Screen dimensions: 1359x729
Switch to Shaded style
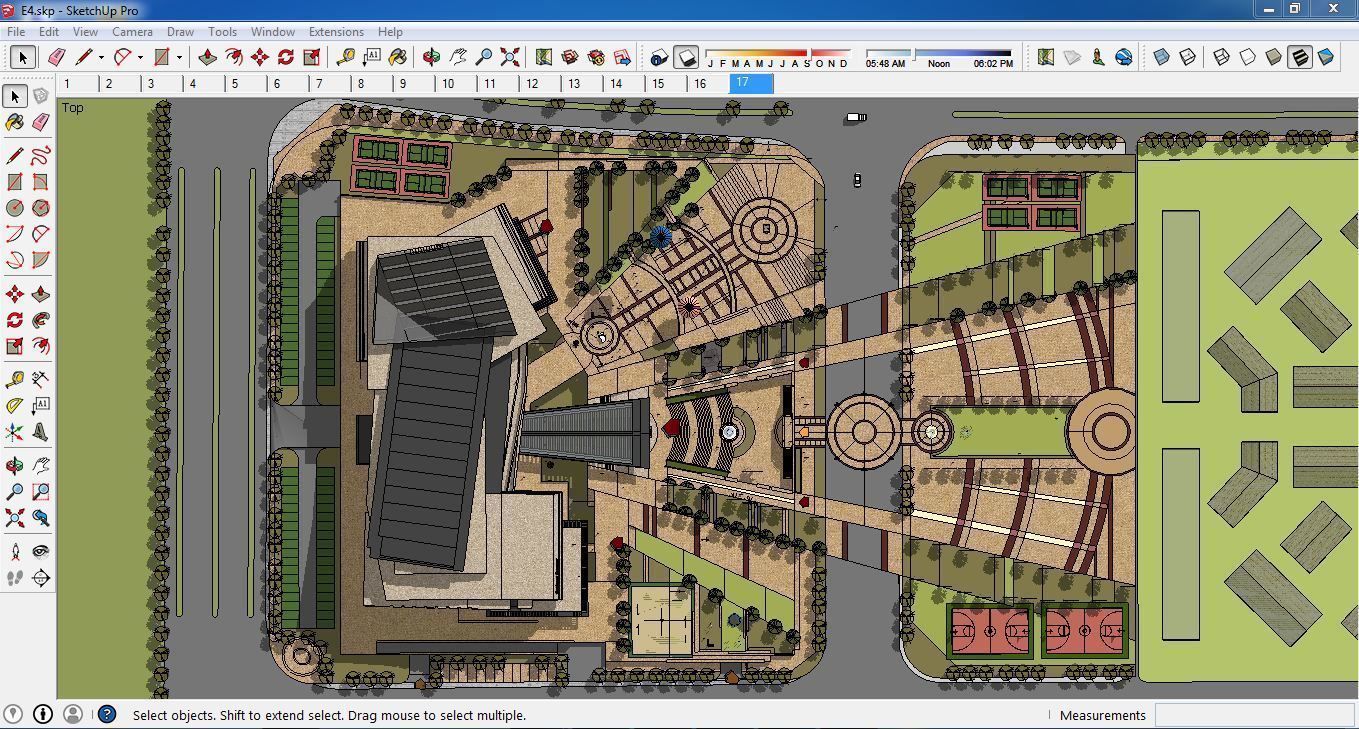(x=1273, y=57)
